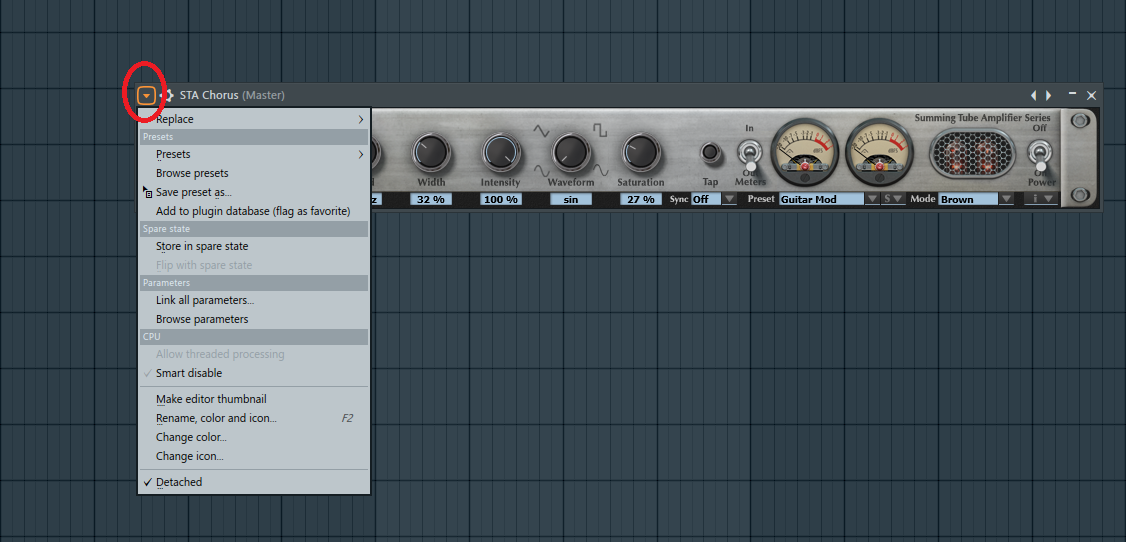
Task: Click the Intensity 100 % value field
Action: (501, 200)
